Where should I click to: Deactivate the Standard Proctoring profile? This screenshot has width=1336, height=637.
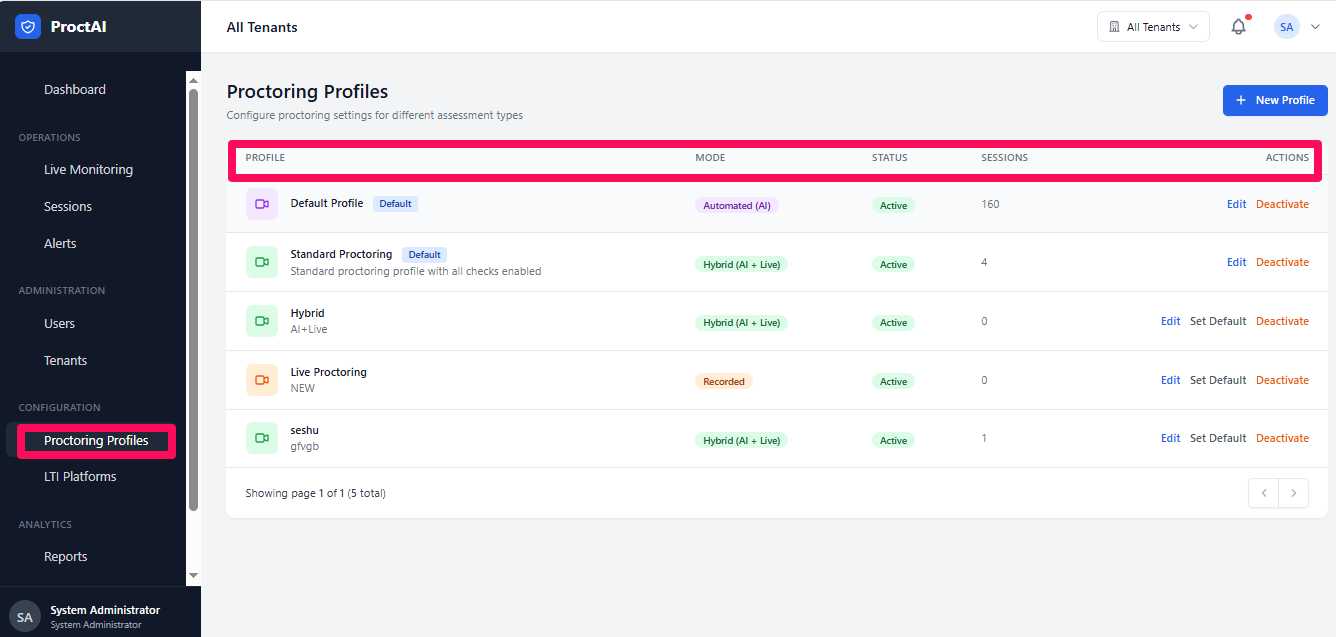pos(1282,262)
